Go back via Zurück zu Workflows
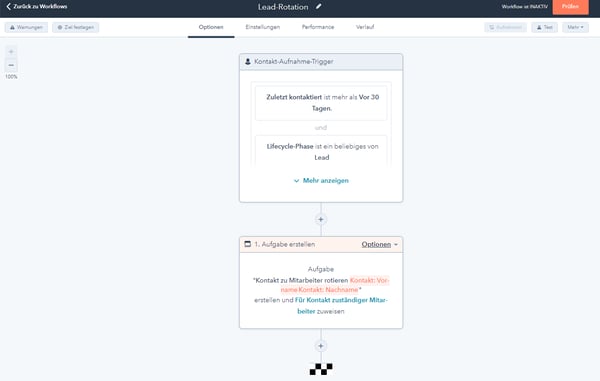Image resolution: width=600 pixels, height=381 pixels. [37, 7]
